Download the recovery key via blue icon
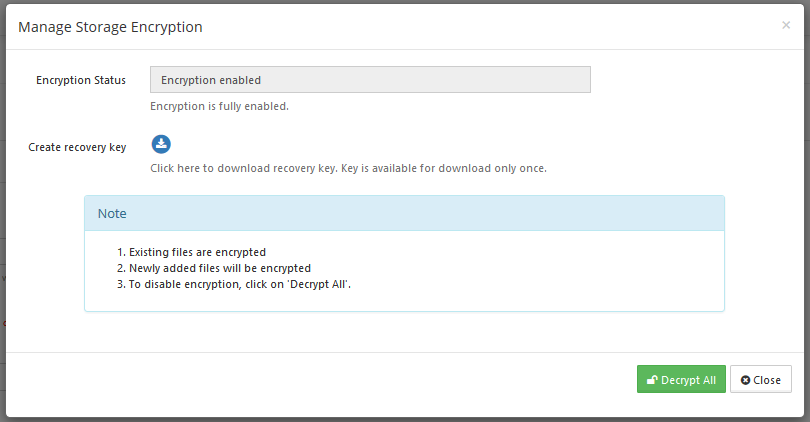 coord(161,144)
